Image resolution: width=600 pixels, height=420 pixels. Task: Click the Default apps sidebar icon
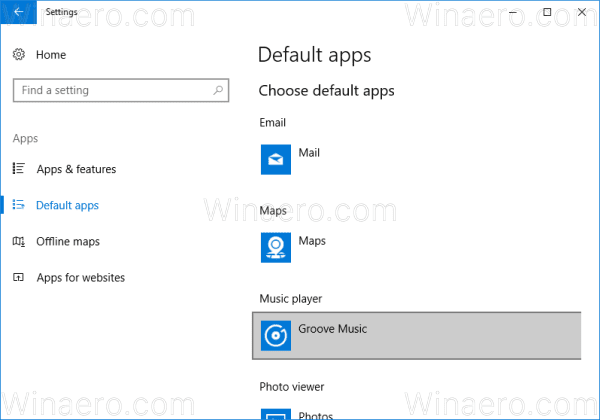(x=18, y=205)
